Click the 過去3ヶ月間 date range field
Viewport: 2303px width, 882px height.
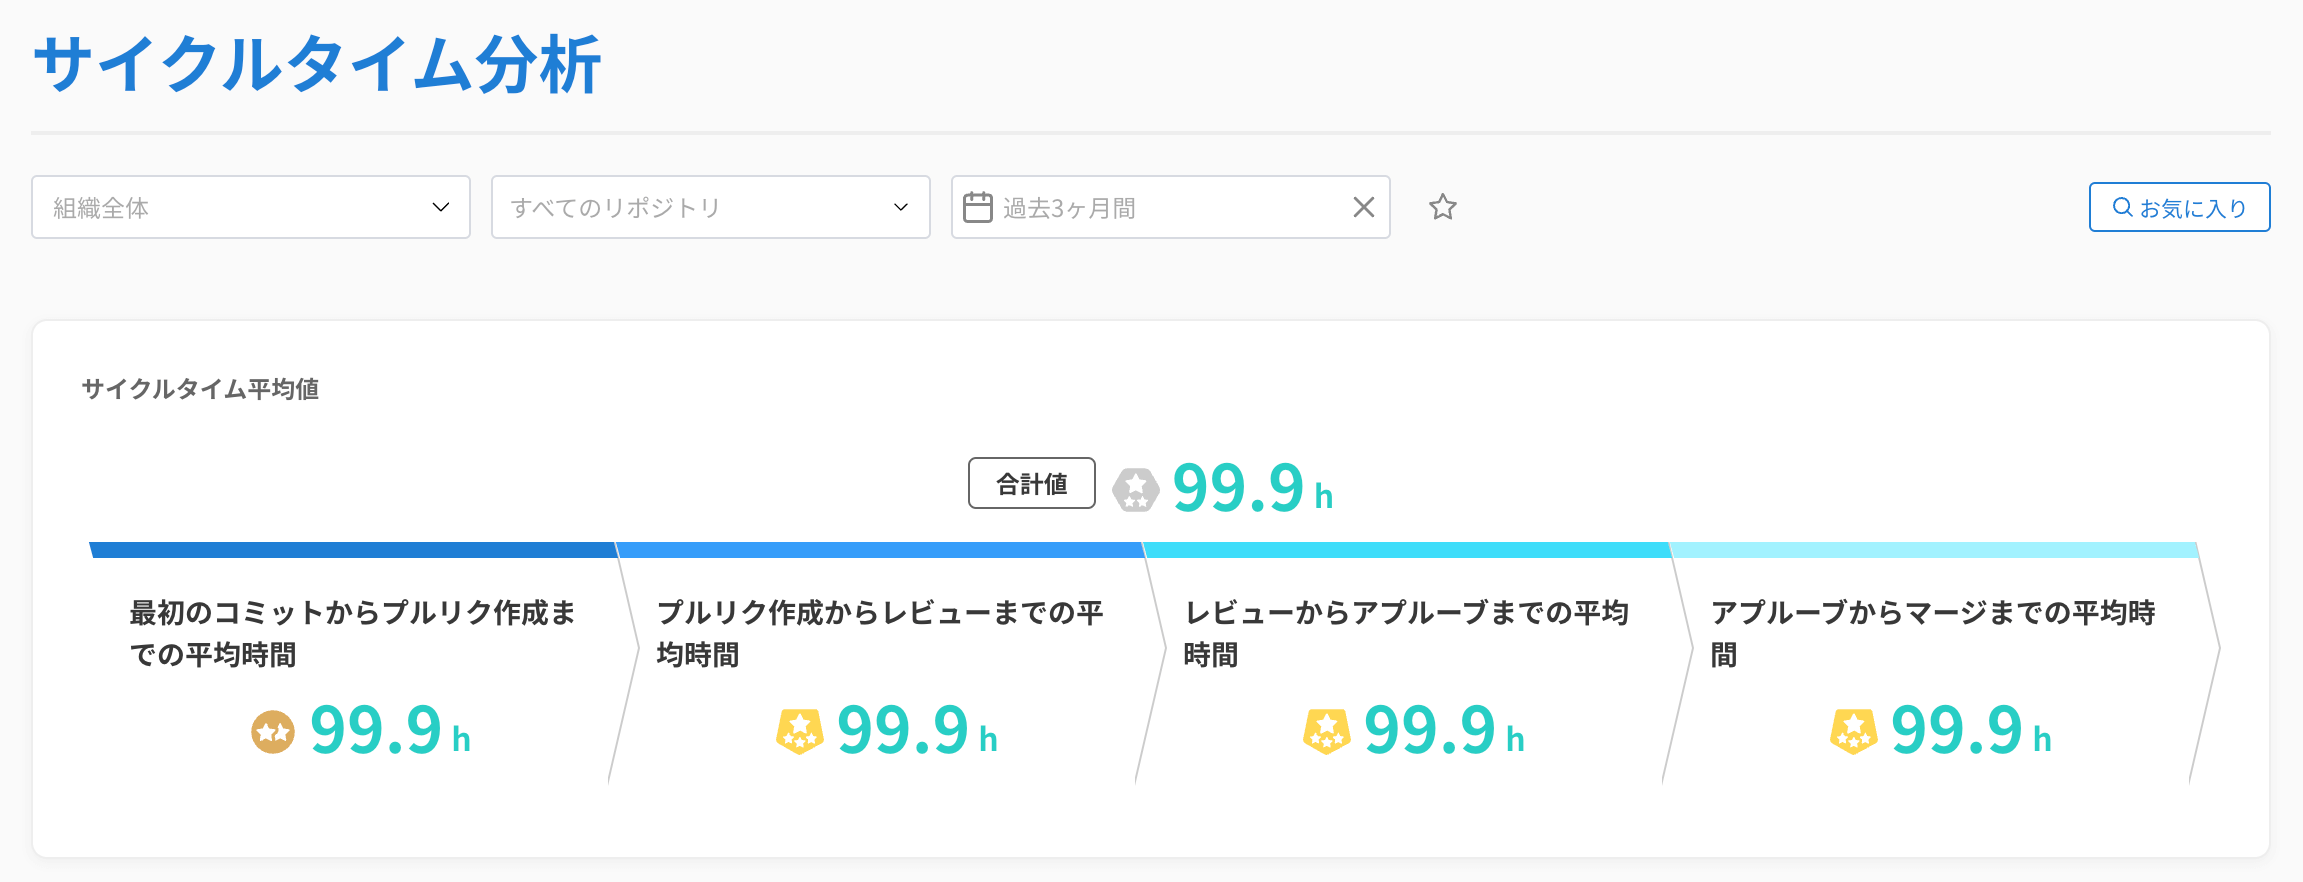click(x=1171, y=207)
